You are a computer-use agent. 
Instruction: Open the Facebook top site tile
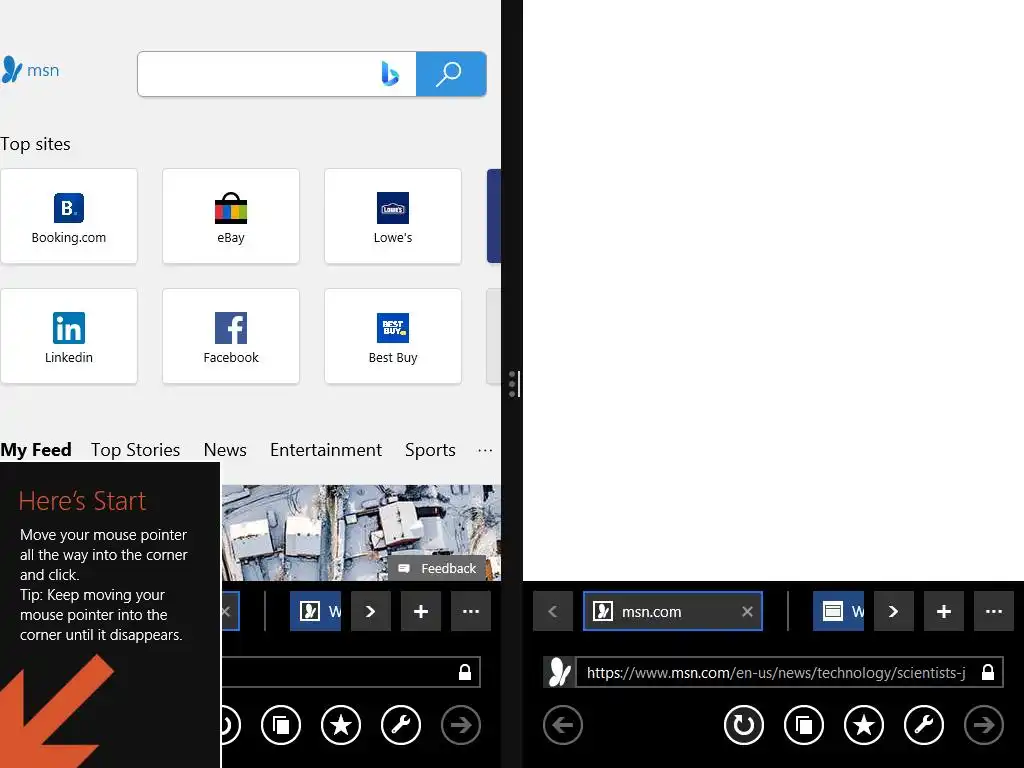pos(231,336)
